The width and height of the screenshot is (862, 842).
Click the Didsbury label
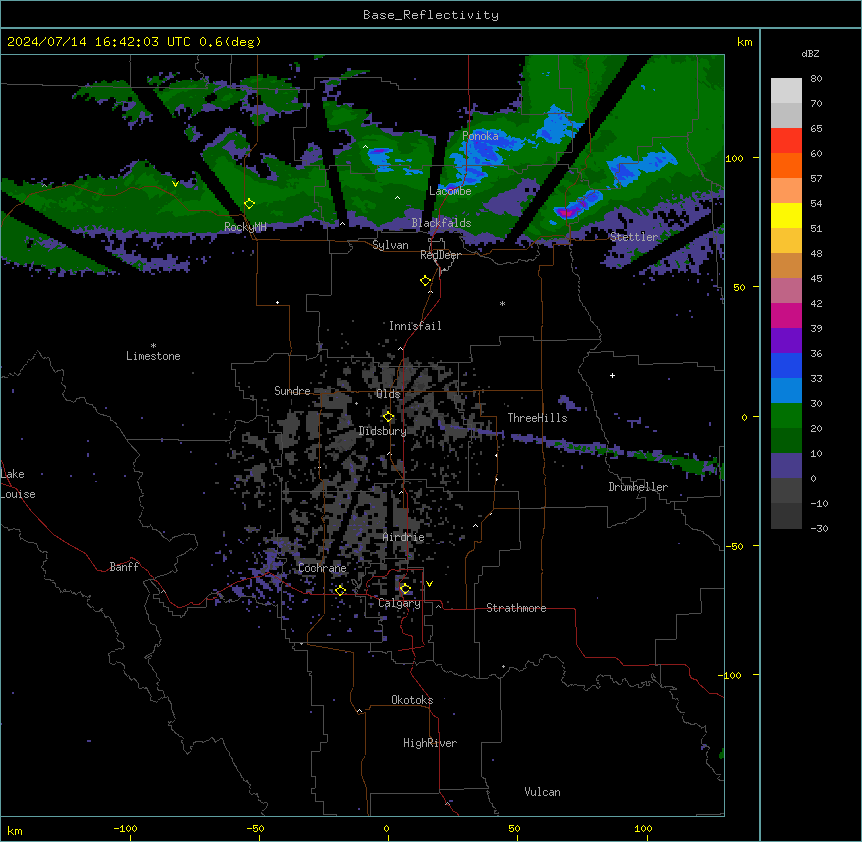pyautogui.click(x=383, y=431)
